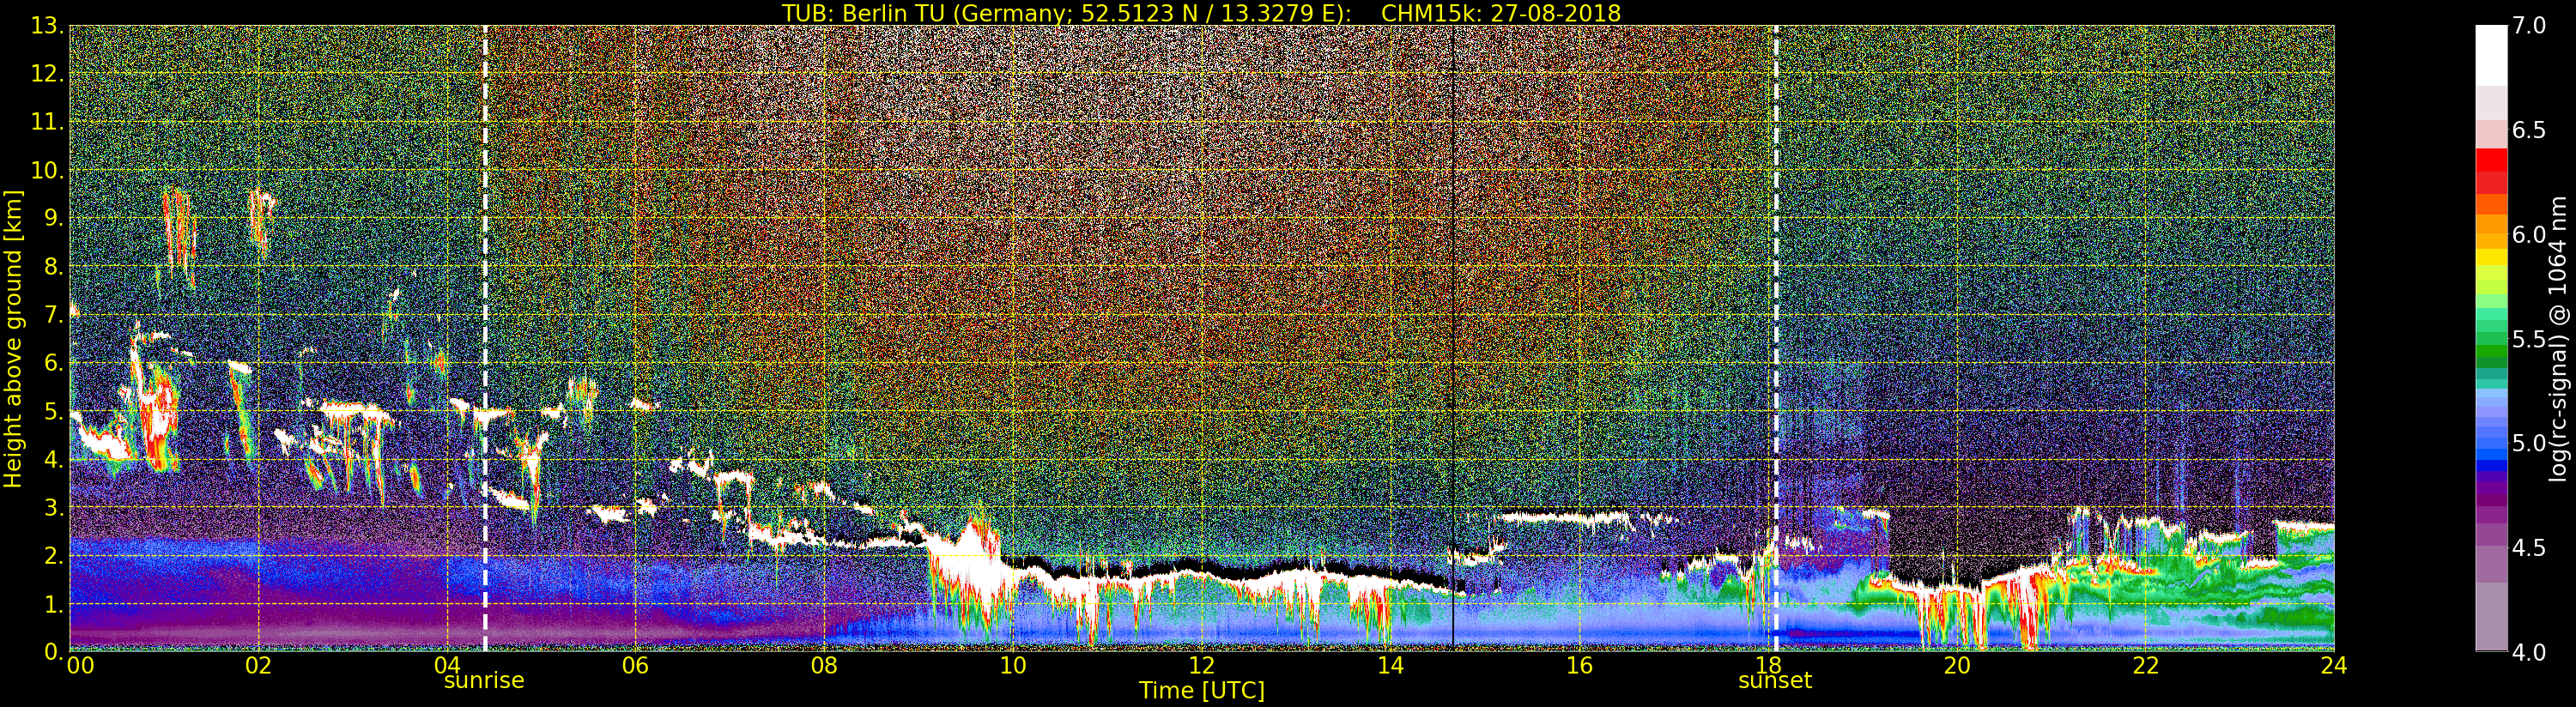
Task: Click the height axis tick label '1.'
Action: (x=53, y=602)
